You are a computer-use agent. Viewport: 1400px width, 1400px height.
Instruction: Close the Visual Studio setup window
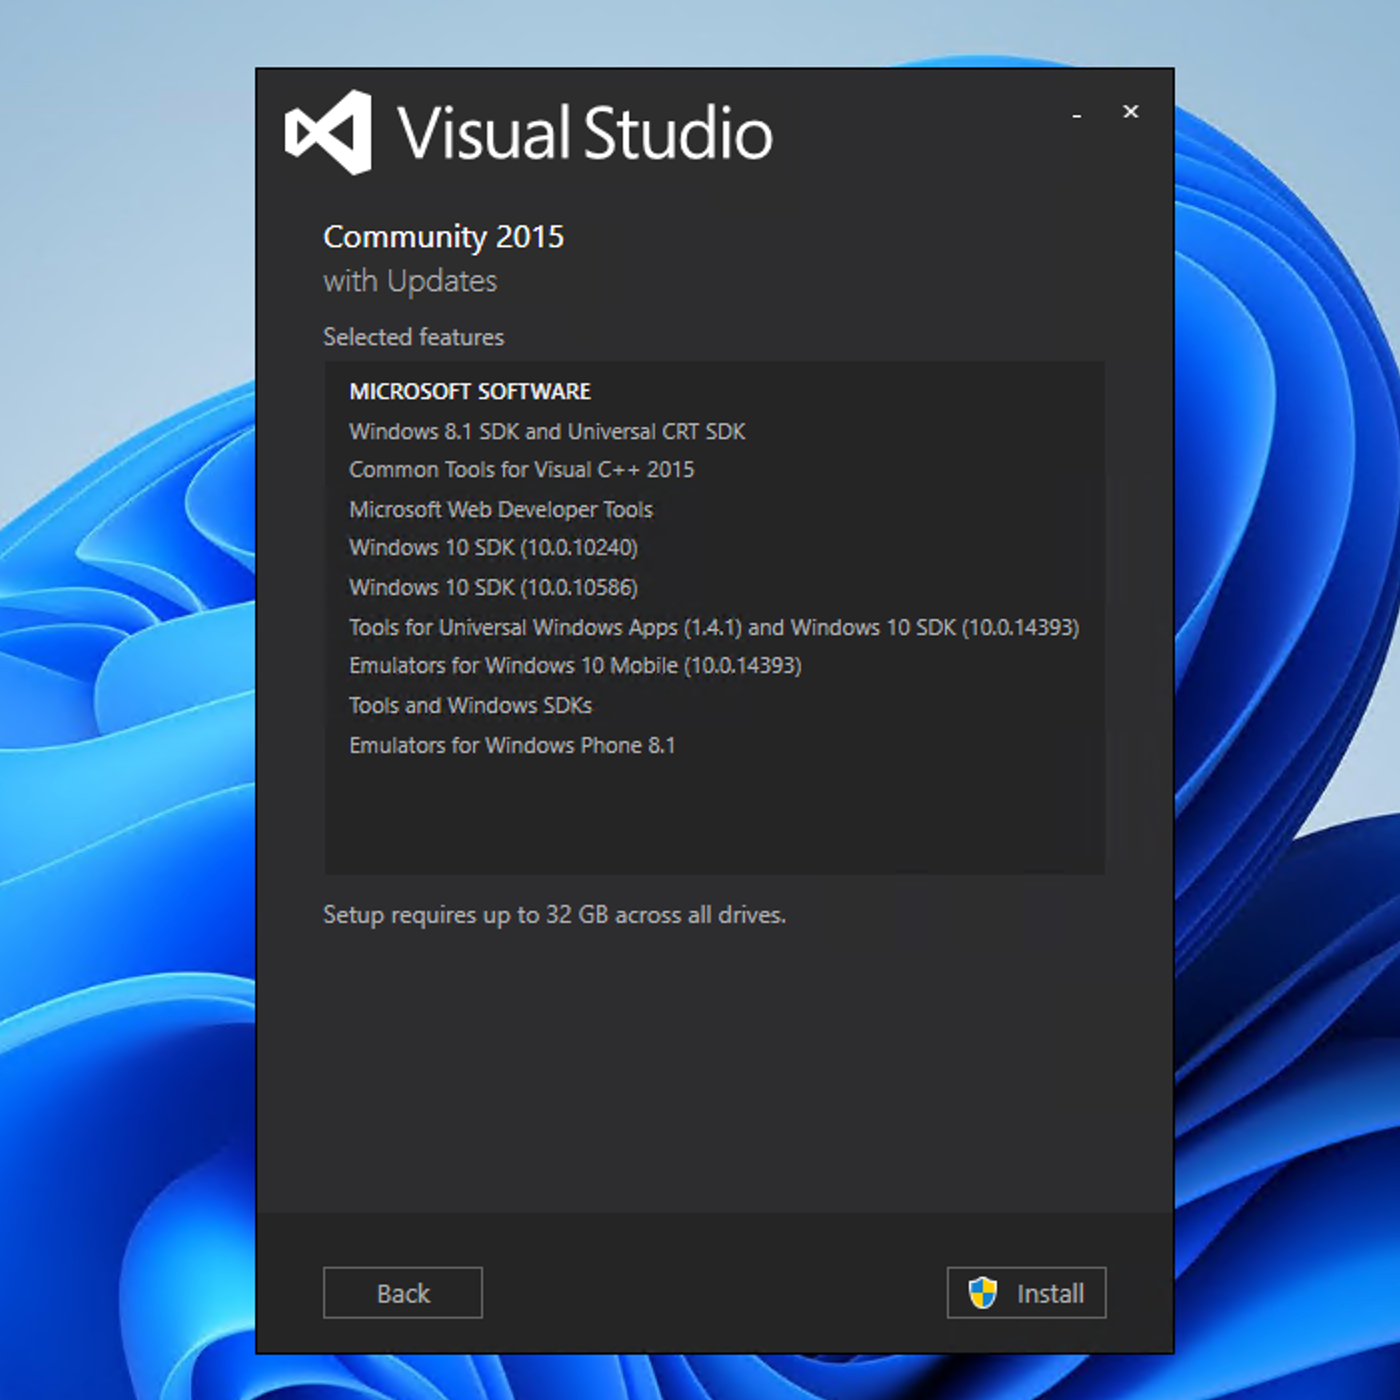(x=1130, y=111)
